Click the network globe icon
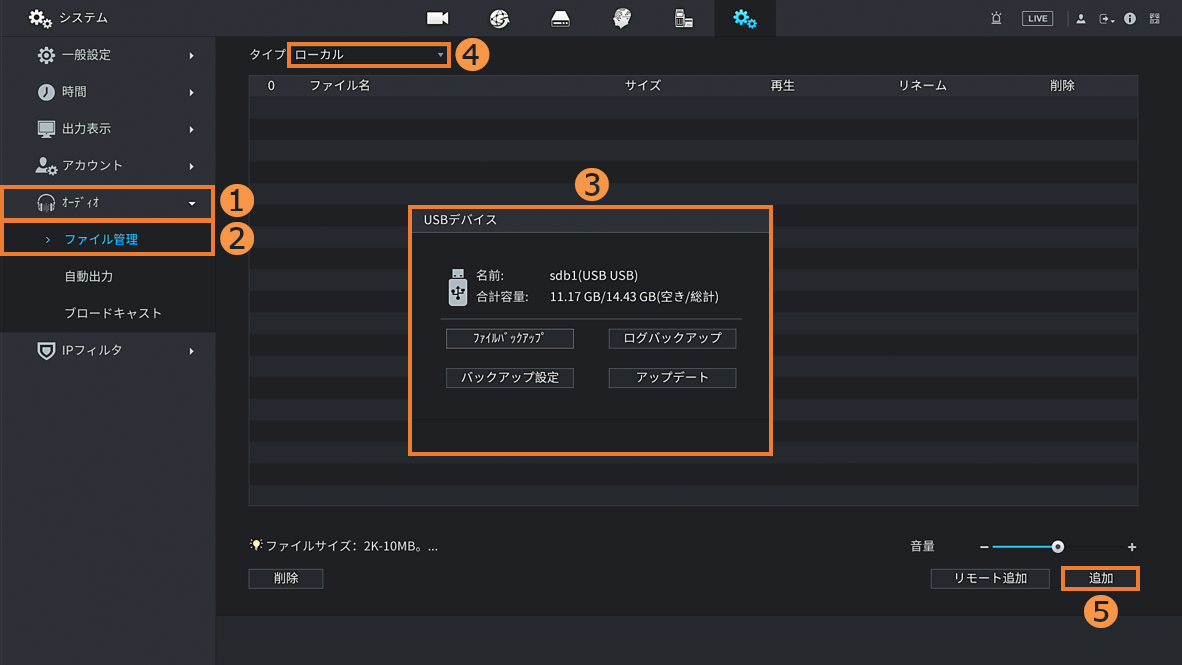 [499, 18]
